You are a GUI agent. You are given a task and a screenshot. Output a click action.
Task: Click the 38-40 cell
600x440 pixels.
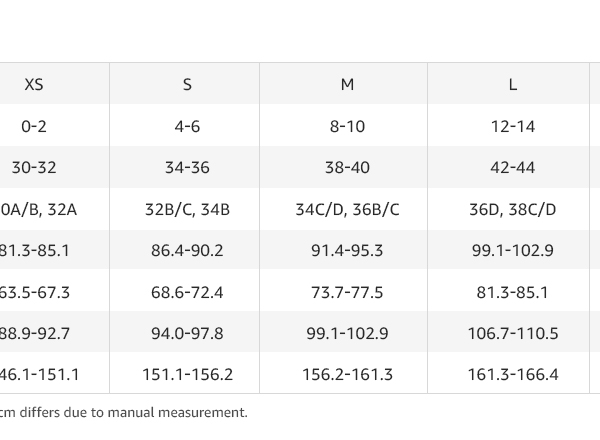347,168
